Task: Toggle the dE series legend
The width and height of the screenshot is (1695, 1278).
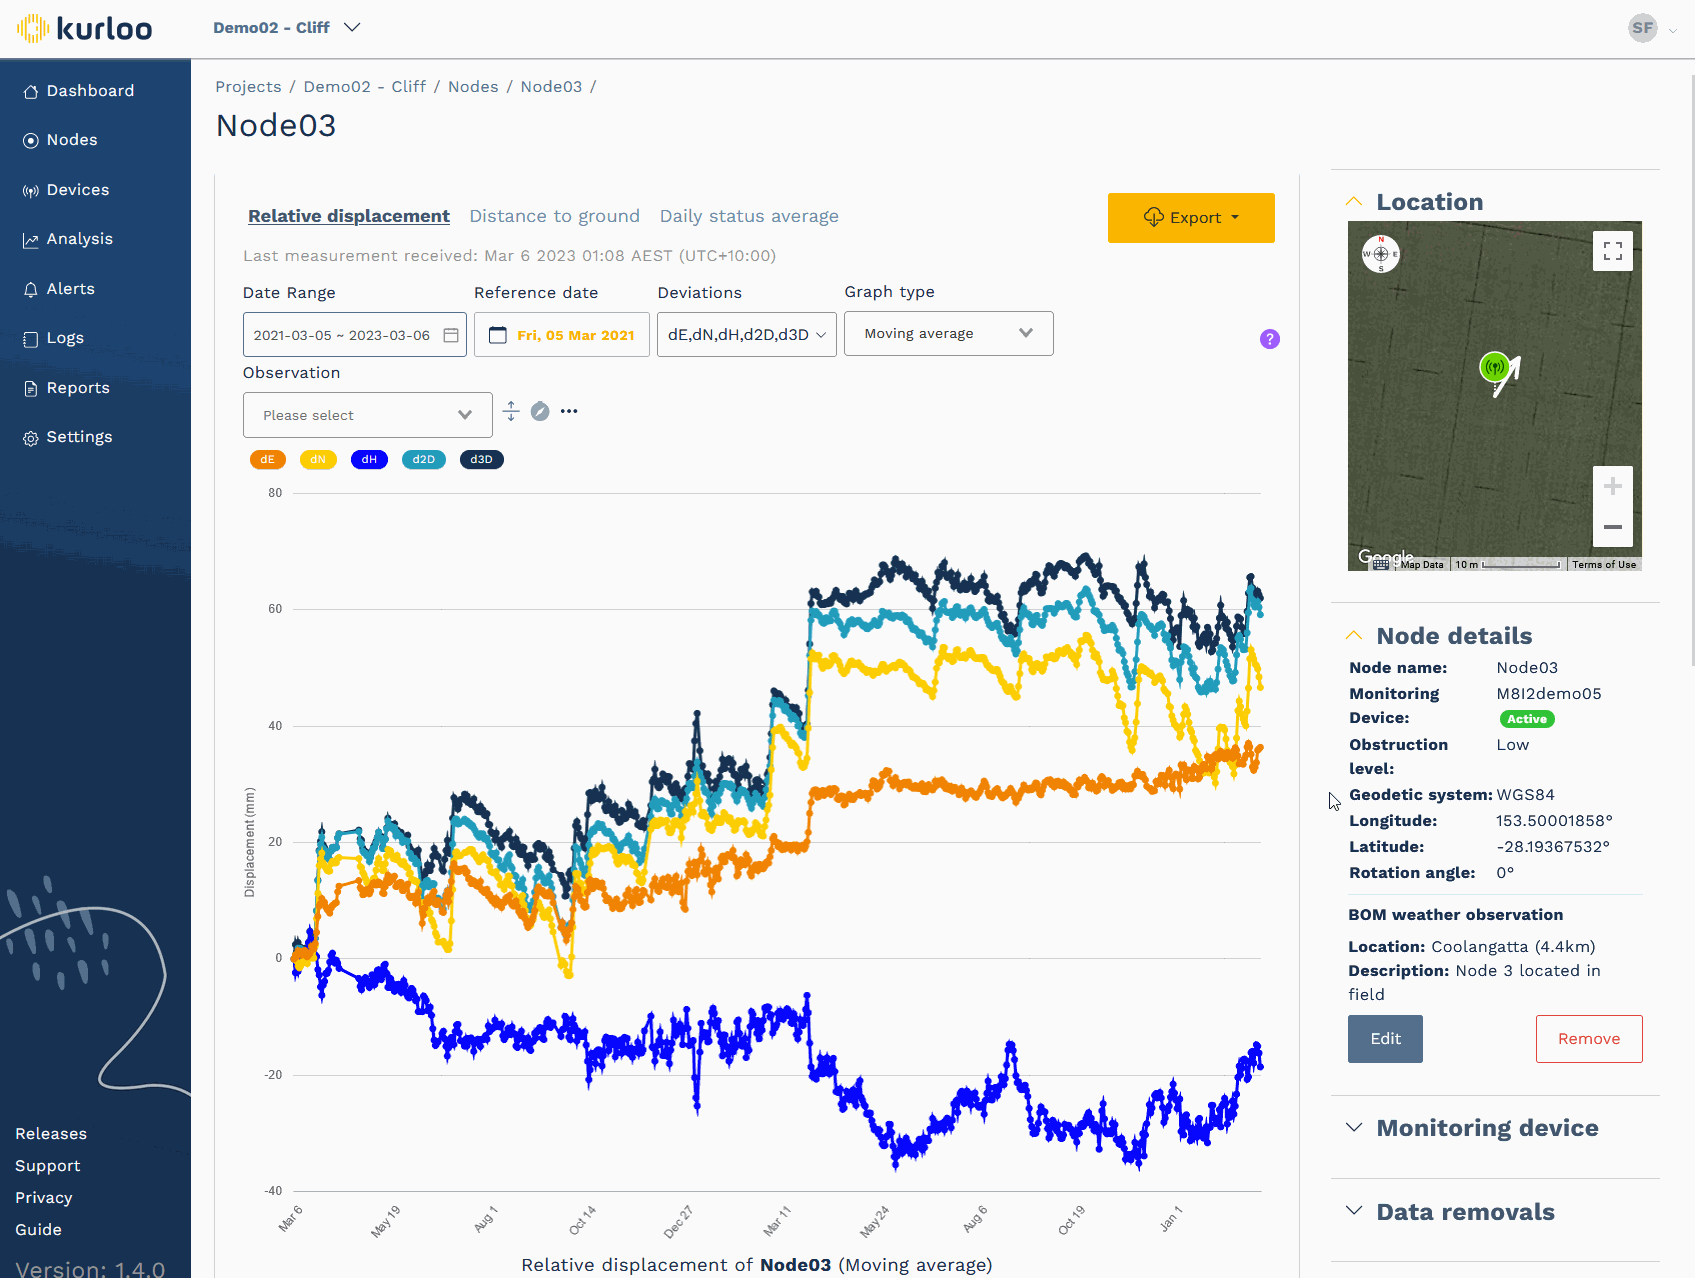Action: pos(268,460)
